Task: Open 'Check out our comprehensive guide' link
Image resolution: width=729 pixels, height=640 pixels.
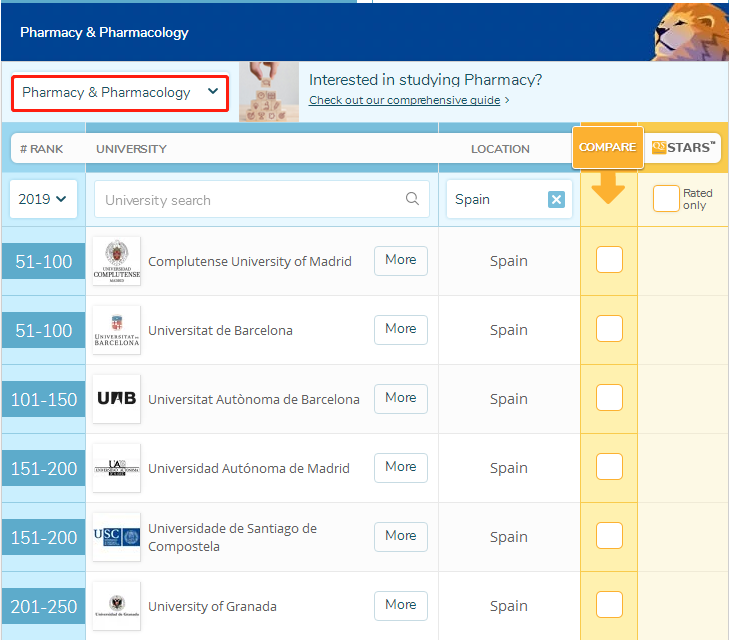Action: [x=404, y=100]
